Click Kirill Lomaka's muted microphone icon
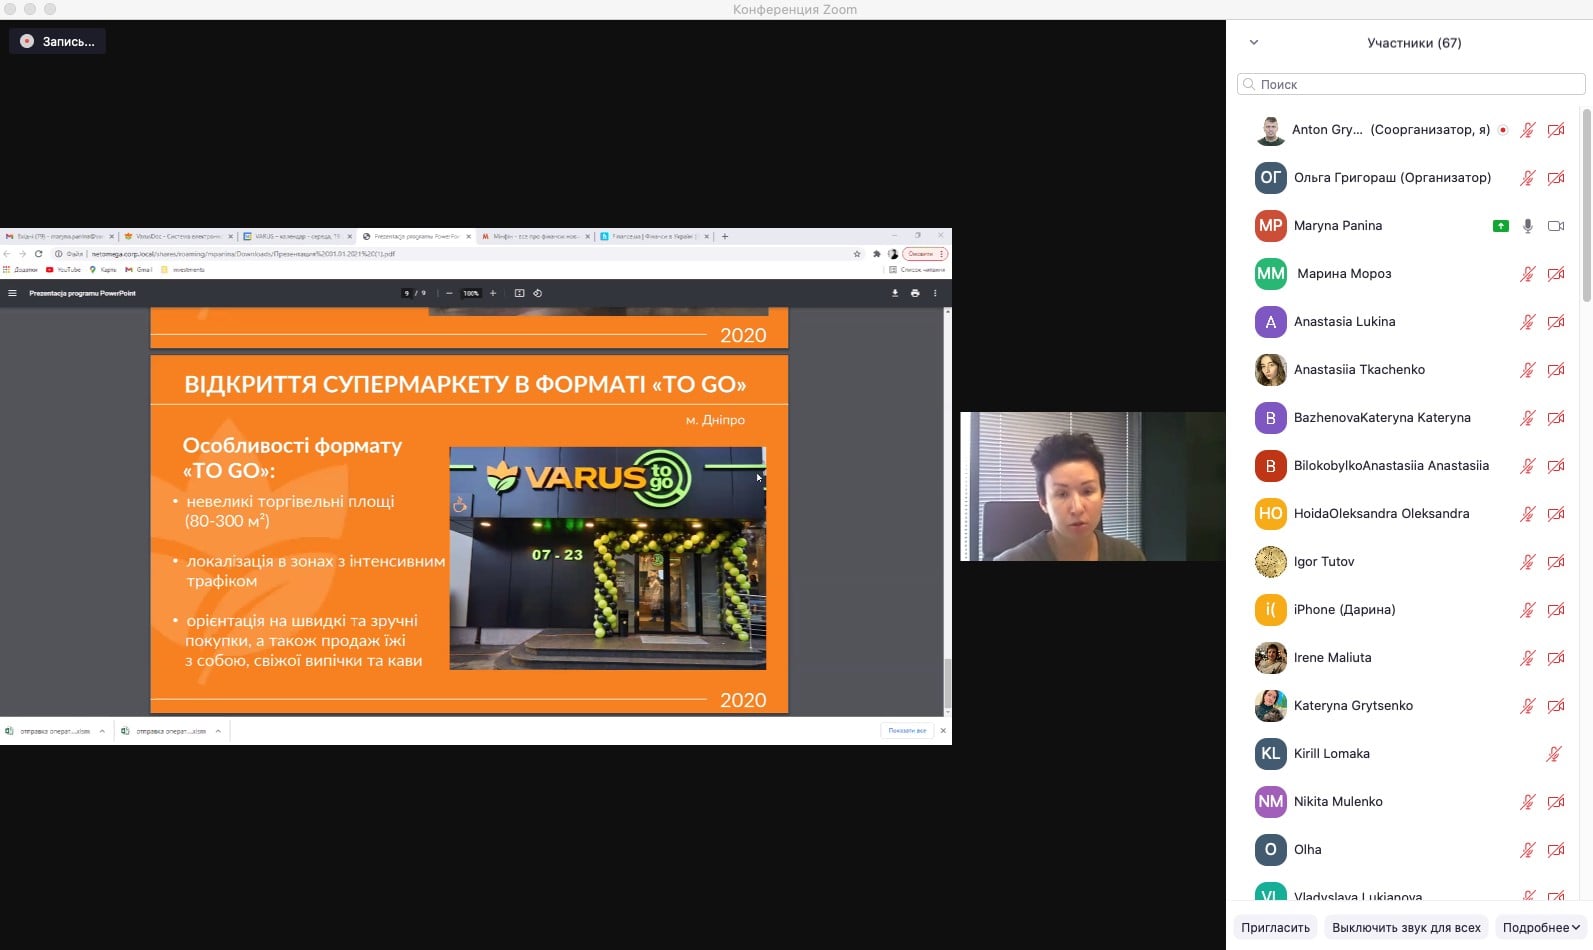This screenshot has width=1593, height=950. (1553, 754)
